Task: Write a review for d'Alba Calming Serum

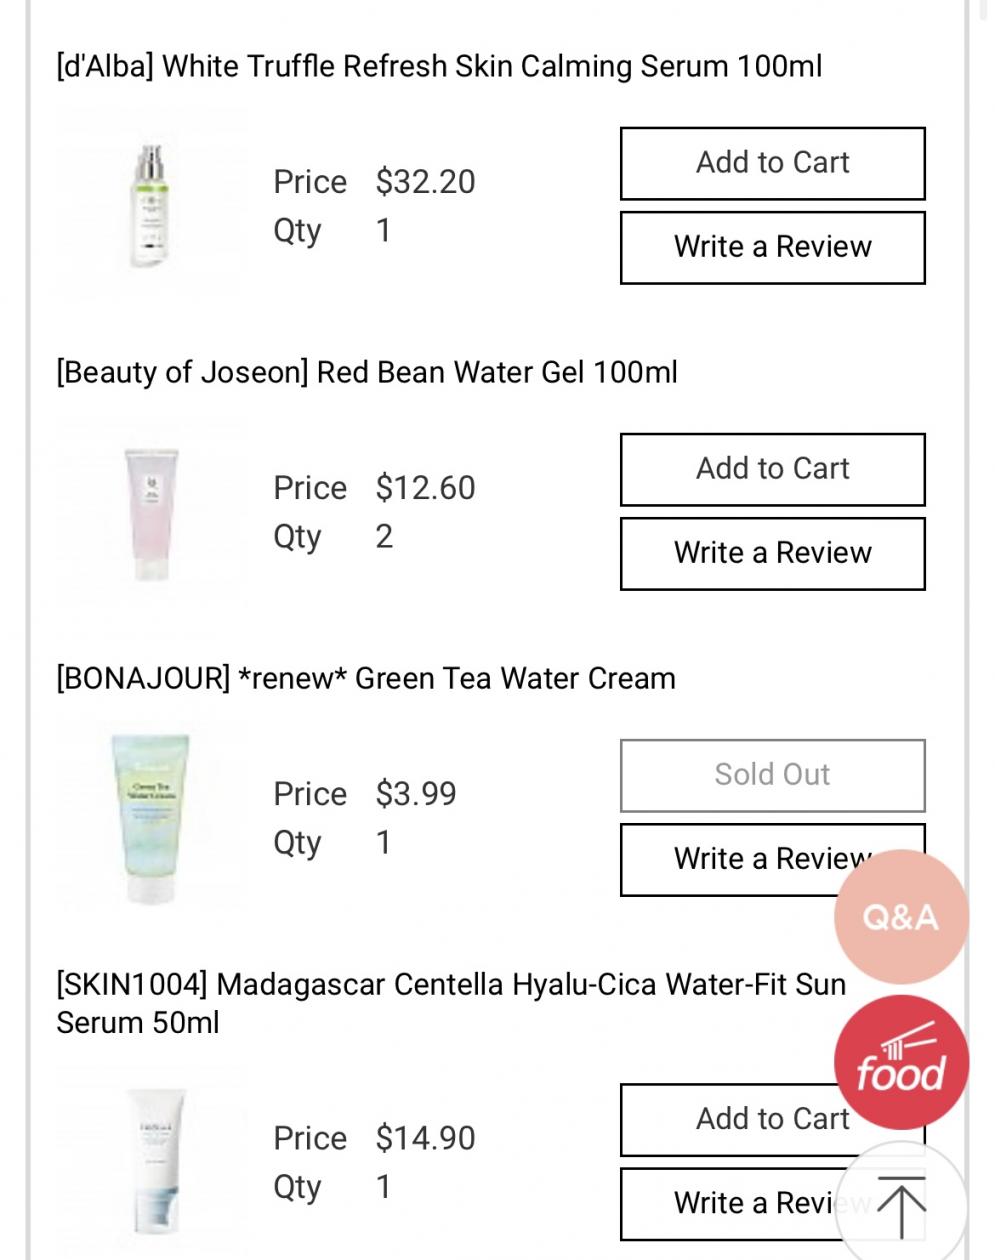Action: pyautogui.click(x=772, y=247)
